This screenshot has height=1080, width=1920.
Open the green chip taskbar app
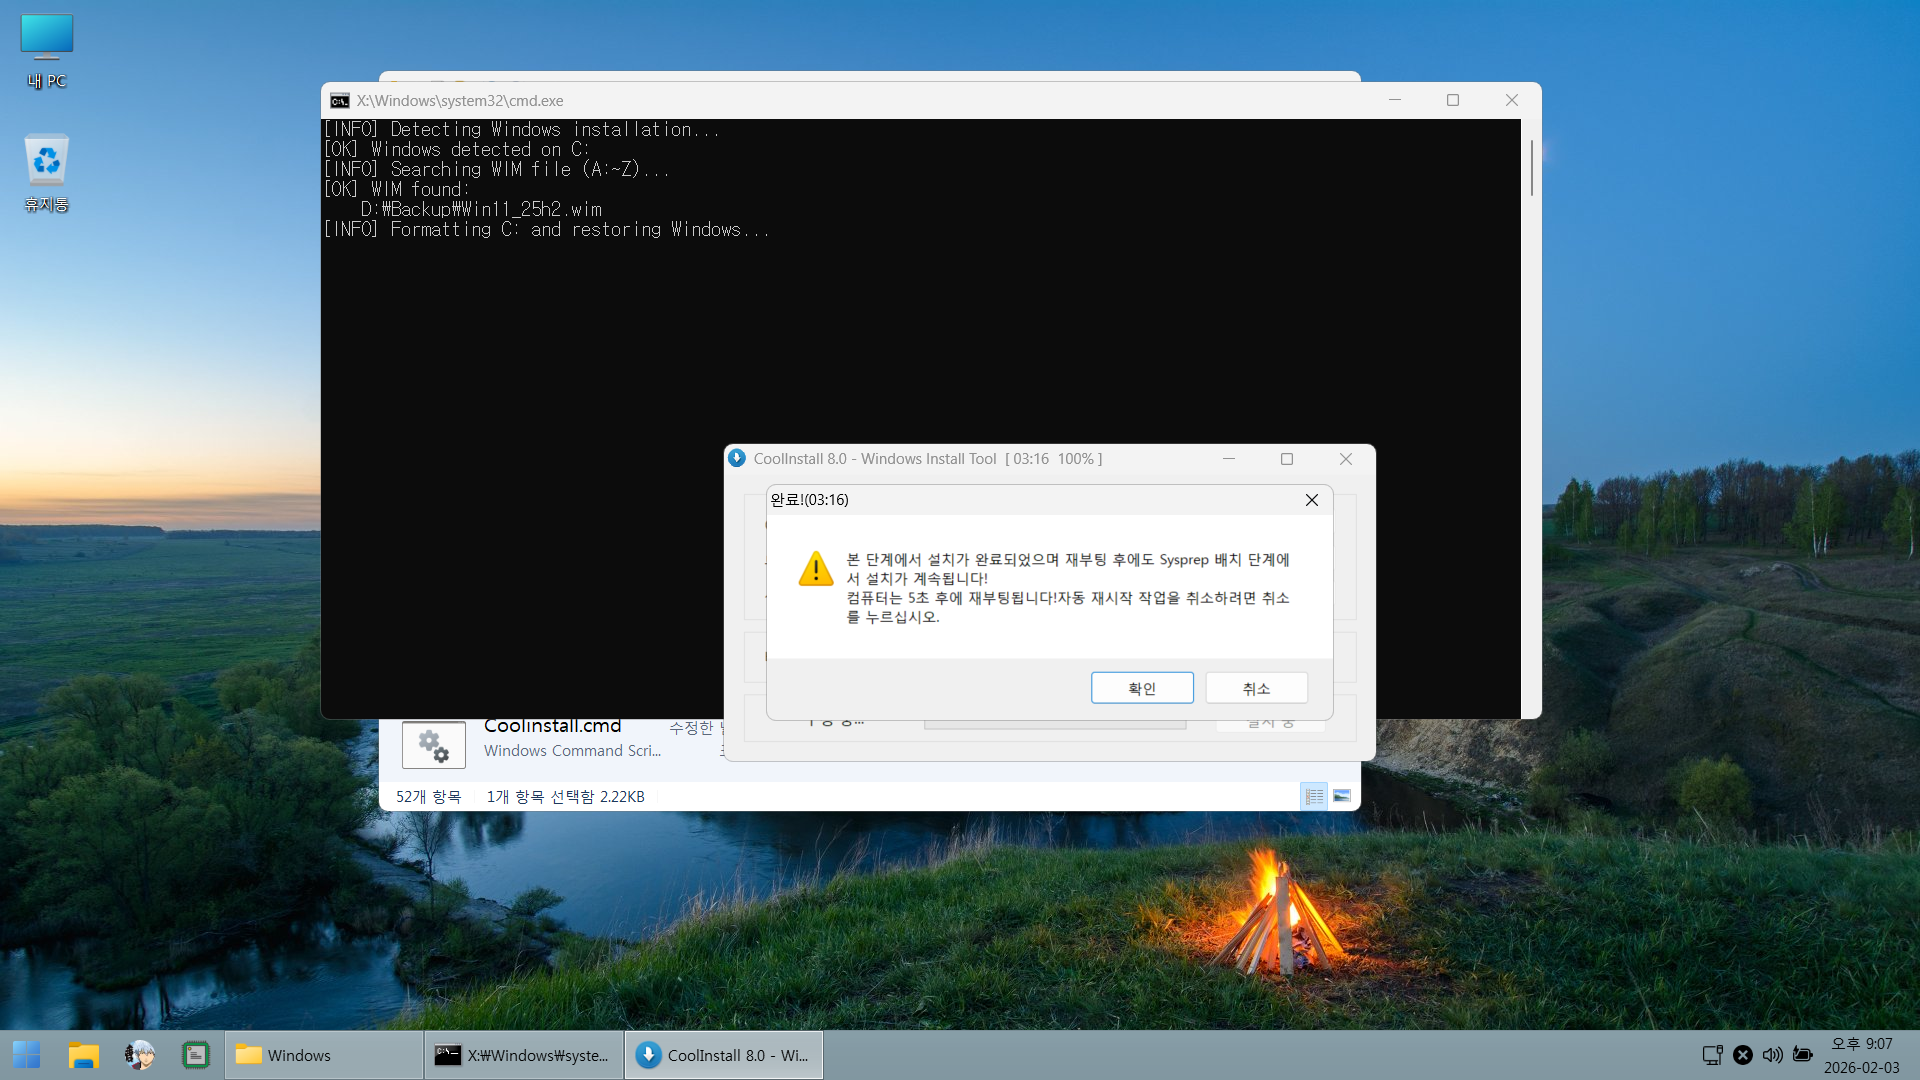tap(196, 1055)
